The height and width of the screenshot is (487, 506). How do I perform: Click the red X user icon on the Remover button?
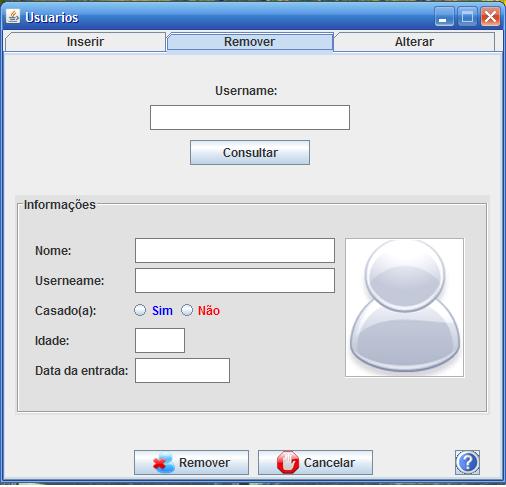coord(164,463)
